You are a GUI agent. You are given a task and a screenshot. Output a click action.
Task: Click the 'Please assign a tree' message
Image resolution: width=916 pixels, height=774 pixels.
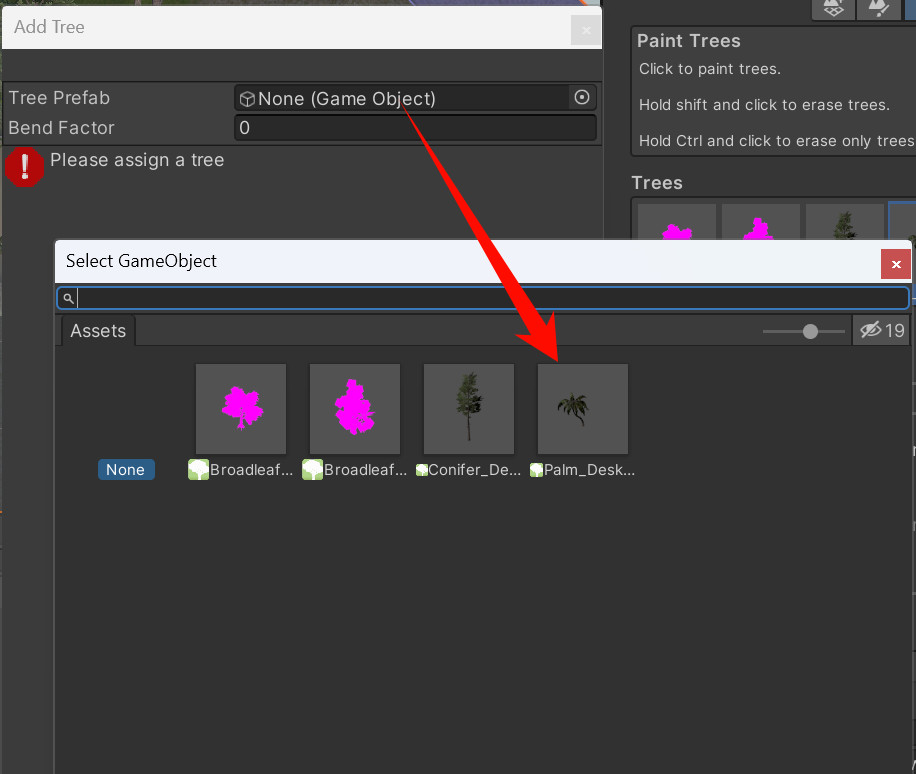tap(137, 160)
